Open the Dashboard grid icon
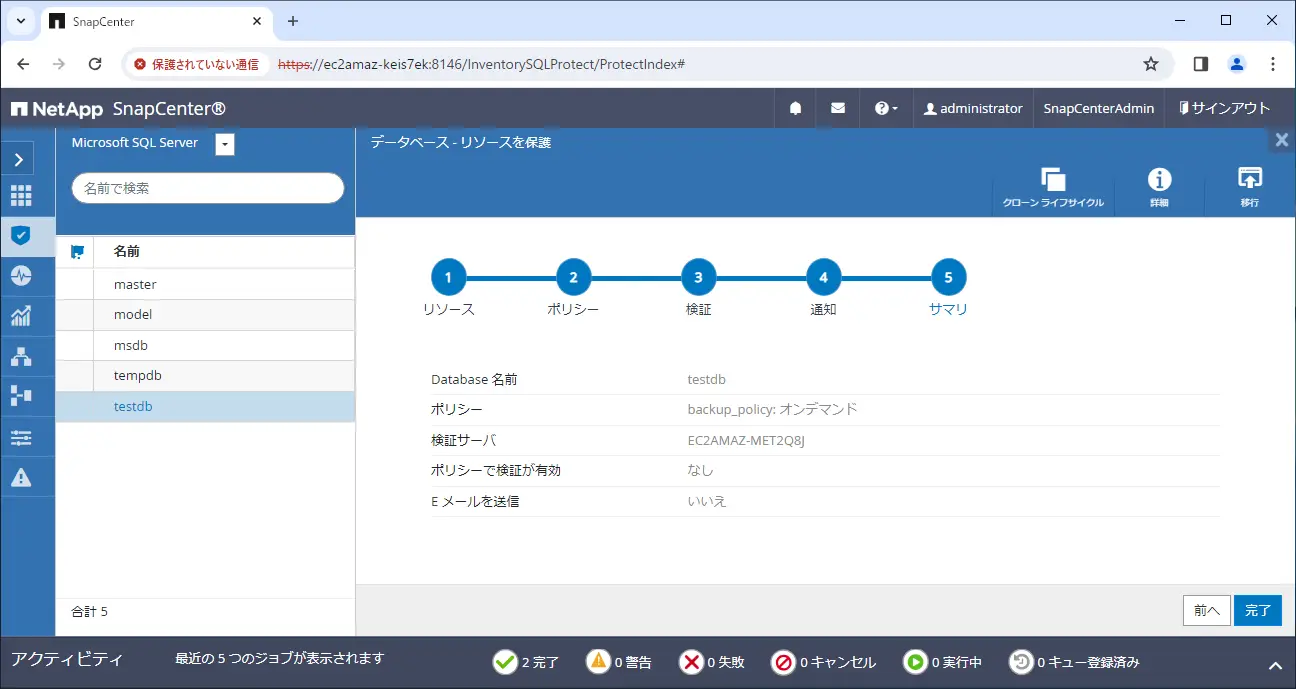This screenshot has height=689, width=1296. (20, 196)
